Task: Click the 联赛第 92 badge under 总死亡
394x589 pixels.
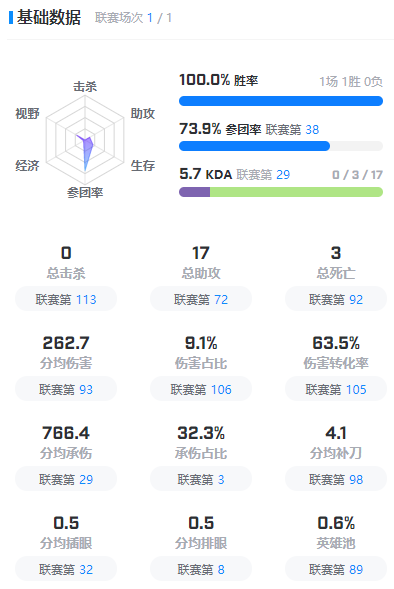Action: coord(336,299)
